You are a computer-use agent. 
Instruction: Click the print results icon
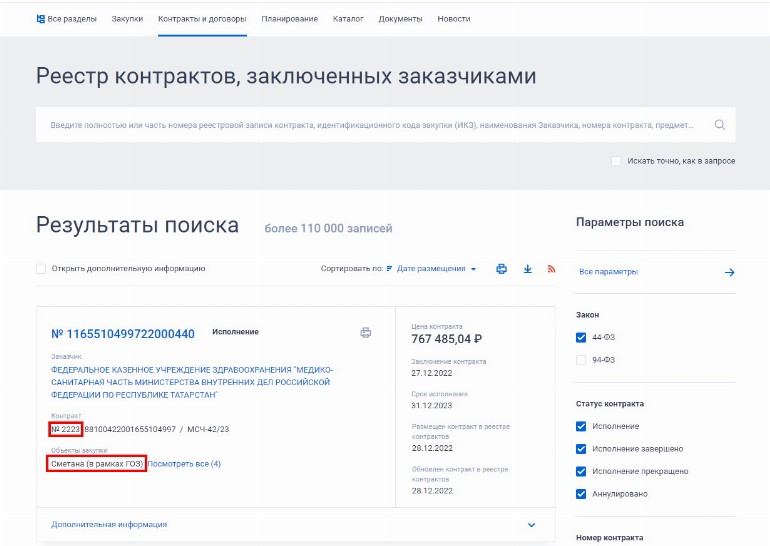[x=502, y=269]
